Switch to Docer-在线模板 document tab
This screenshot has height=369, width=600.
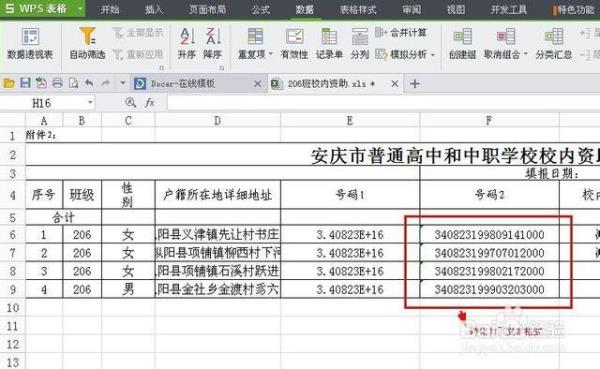[x=198, y=83]
